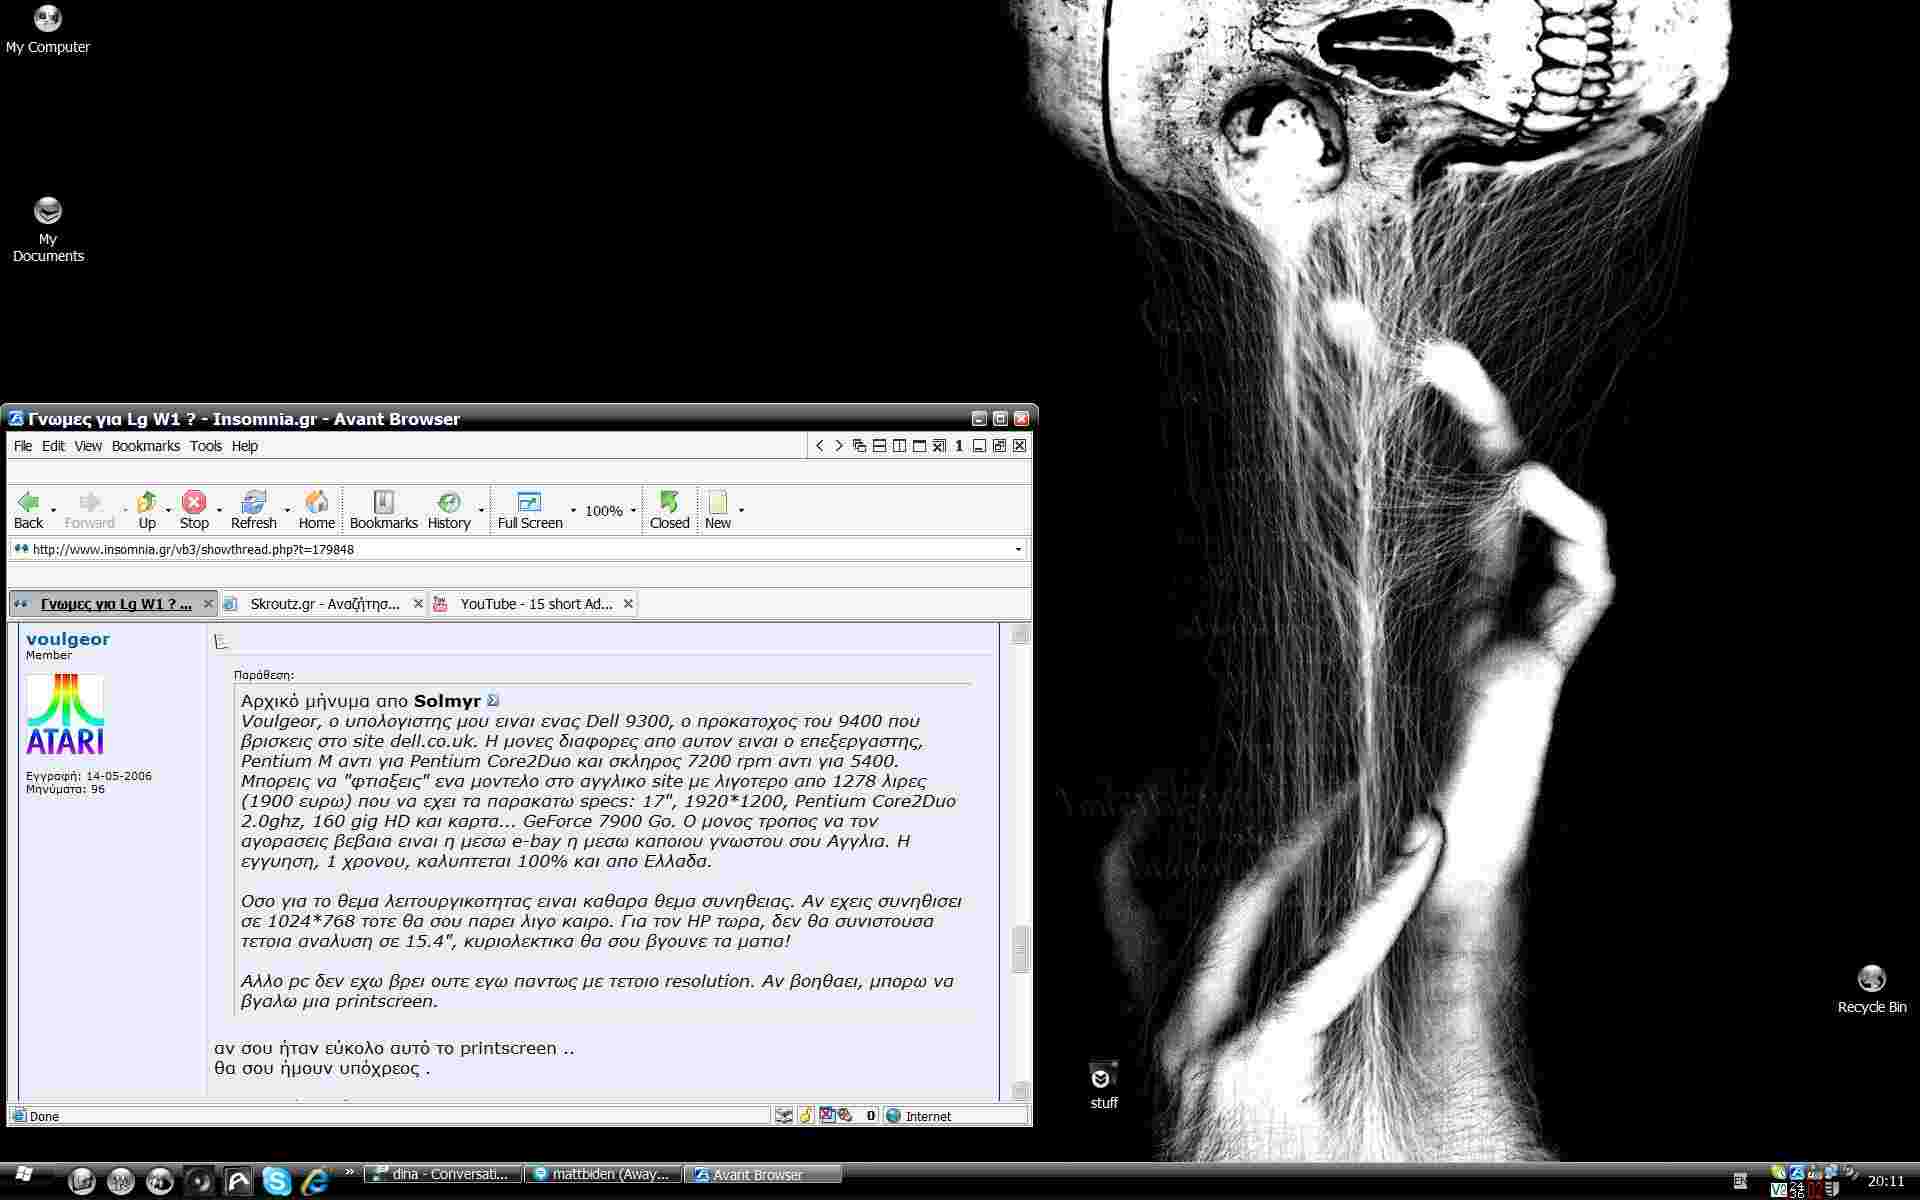Expand the zoom 100% dropdown
The height and width of the screenshot is (1200, 1920).
pyautogui.click(x=633, y=511)
